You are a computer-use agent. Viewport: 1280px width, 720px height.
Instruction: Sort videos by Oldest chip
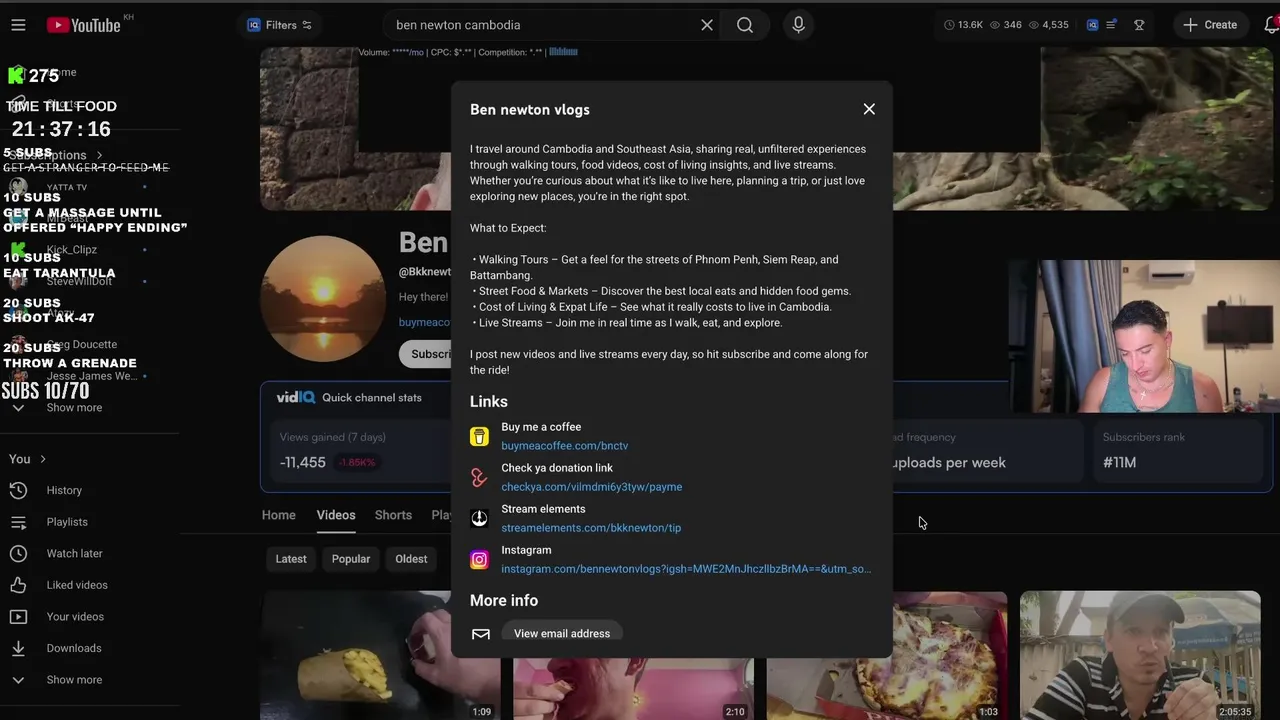[x=411, y=559]
